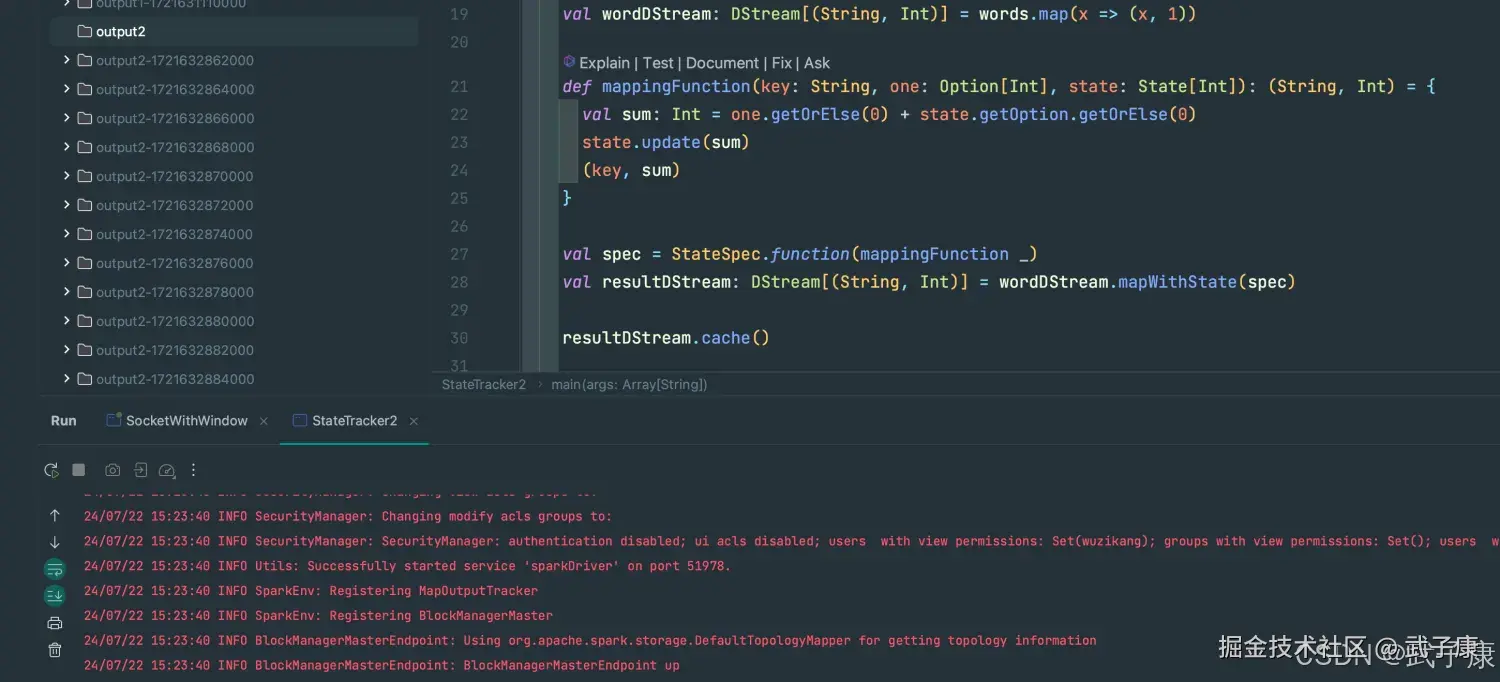
Task: Click StateSpec on line 27
Action: [x=716, y=254]
